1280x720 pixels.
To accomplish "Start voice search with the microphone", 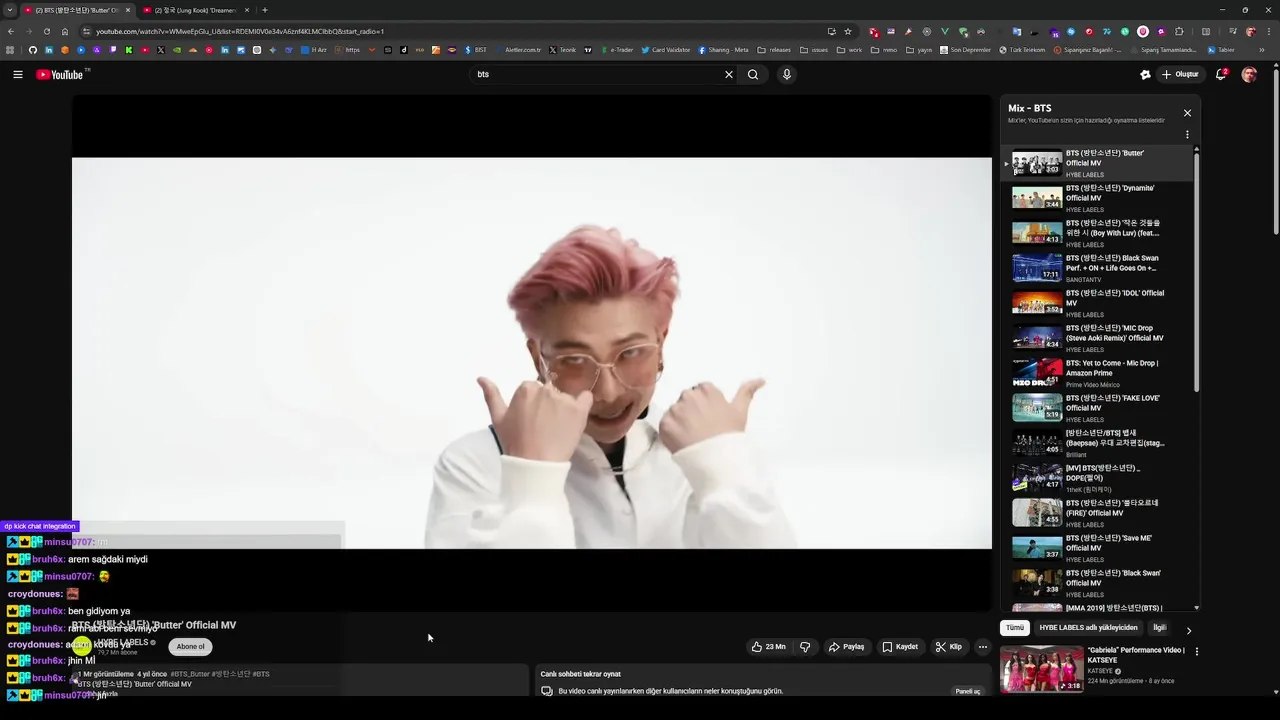I will pyautogui.click(x=787, y=74).
